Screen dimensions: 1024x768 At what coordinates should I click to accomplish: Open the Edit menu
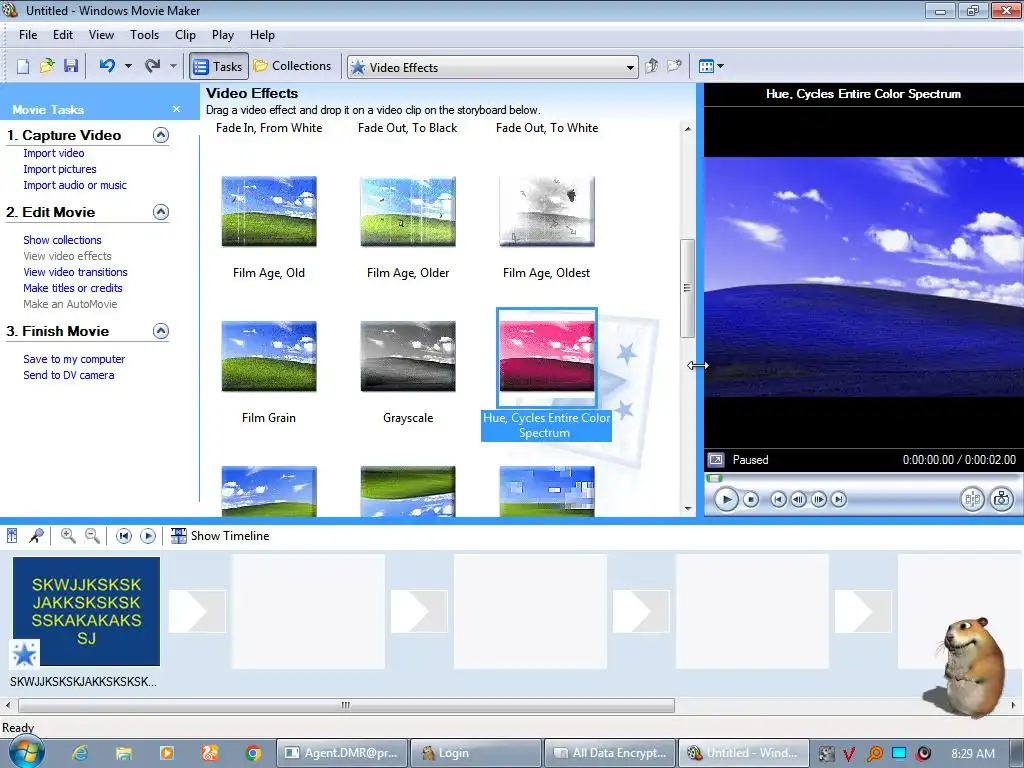point(63,35)
